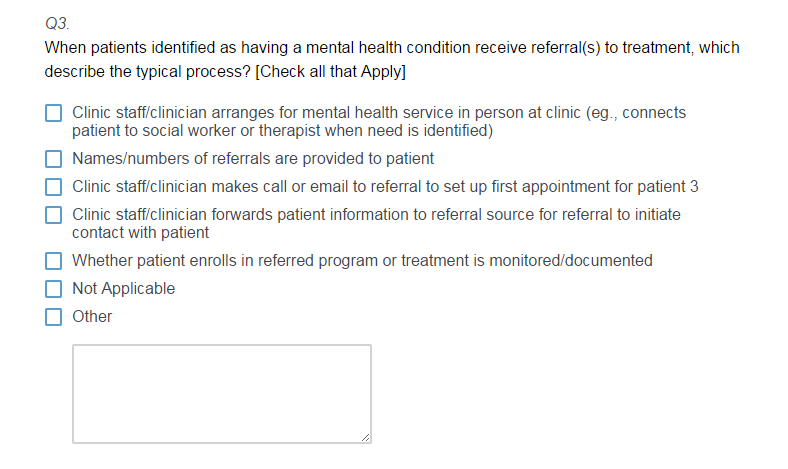Click the Q3 question number heading
Image resolution: width=788 pixels, height=469 pixels.
(x=56, y=22)
